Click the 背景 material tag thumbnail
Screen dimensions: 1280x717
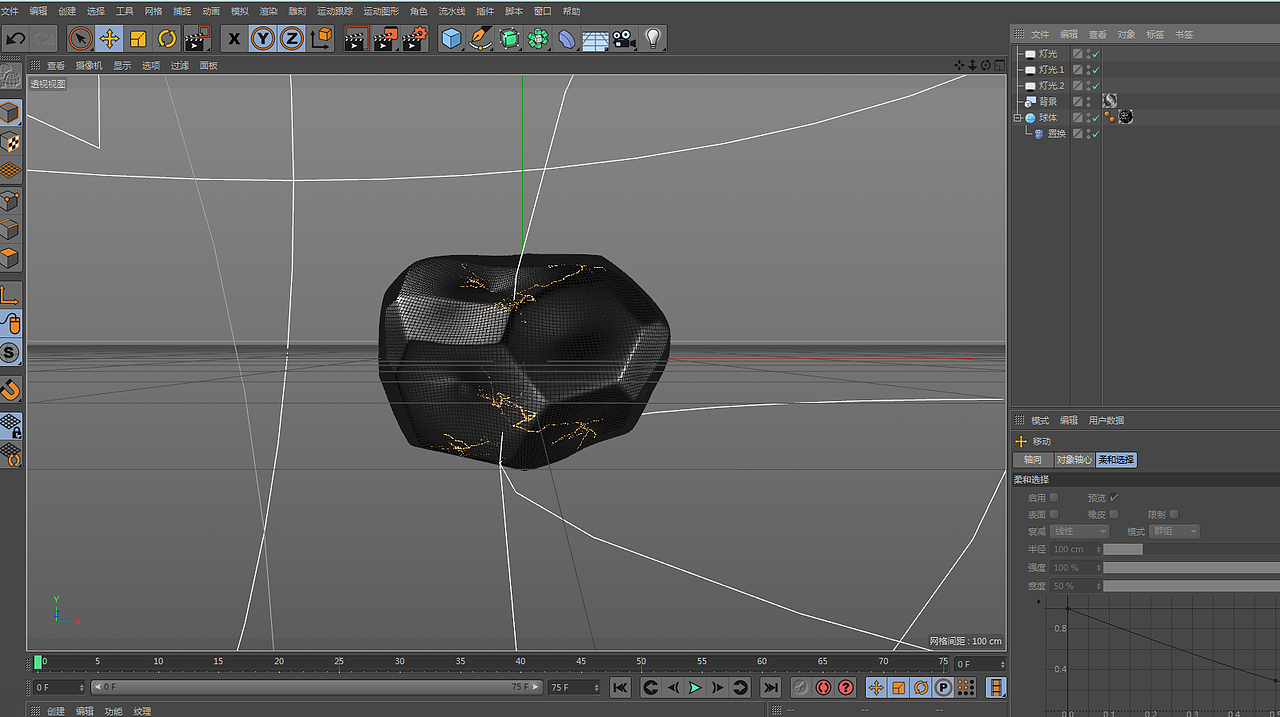(1110, 101)
